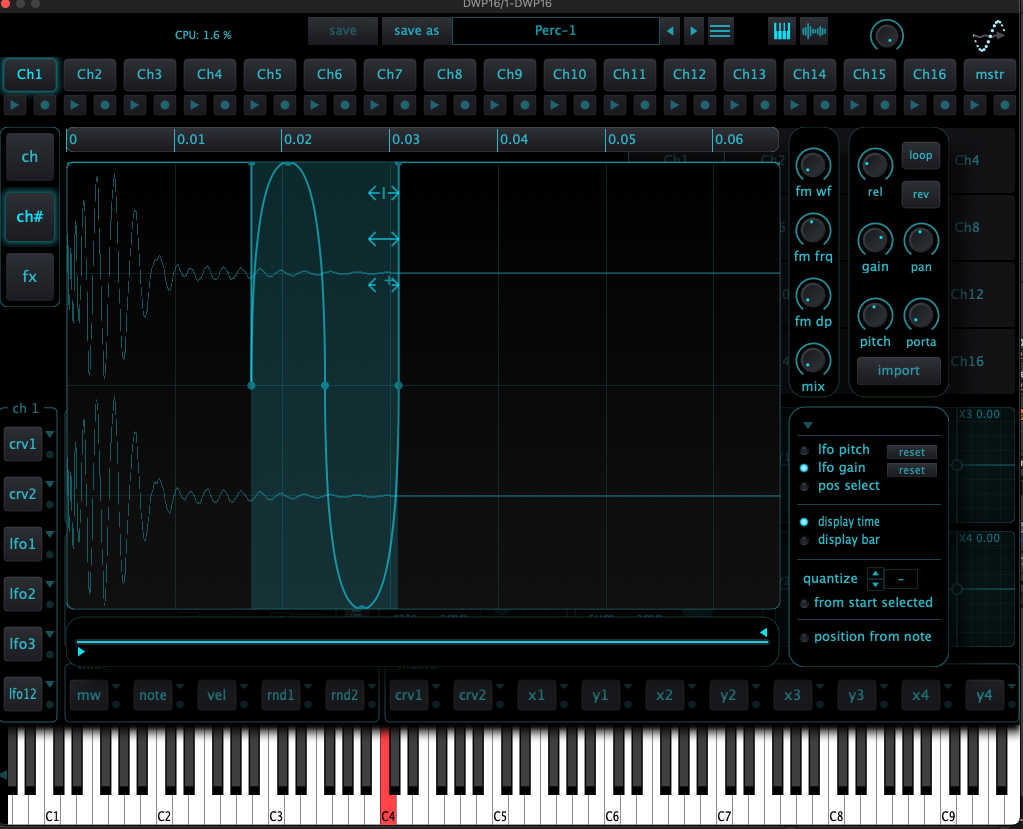Image resolution: width=1023 pixels, height=829 pixels.
Task: Collapse the options panel triangle above lfo pitch
Action: [808, 425]
